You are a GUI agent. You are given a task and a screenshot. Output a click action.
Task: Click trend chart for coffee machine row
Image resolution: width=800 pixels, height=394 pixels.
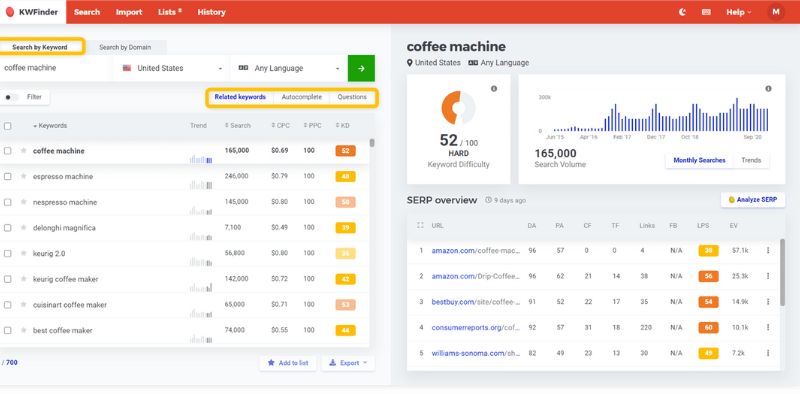pyautogui.click(x=201, y=159)
